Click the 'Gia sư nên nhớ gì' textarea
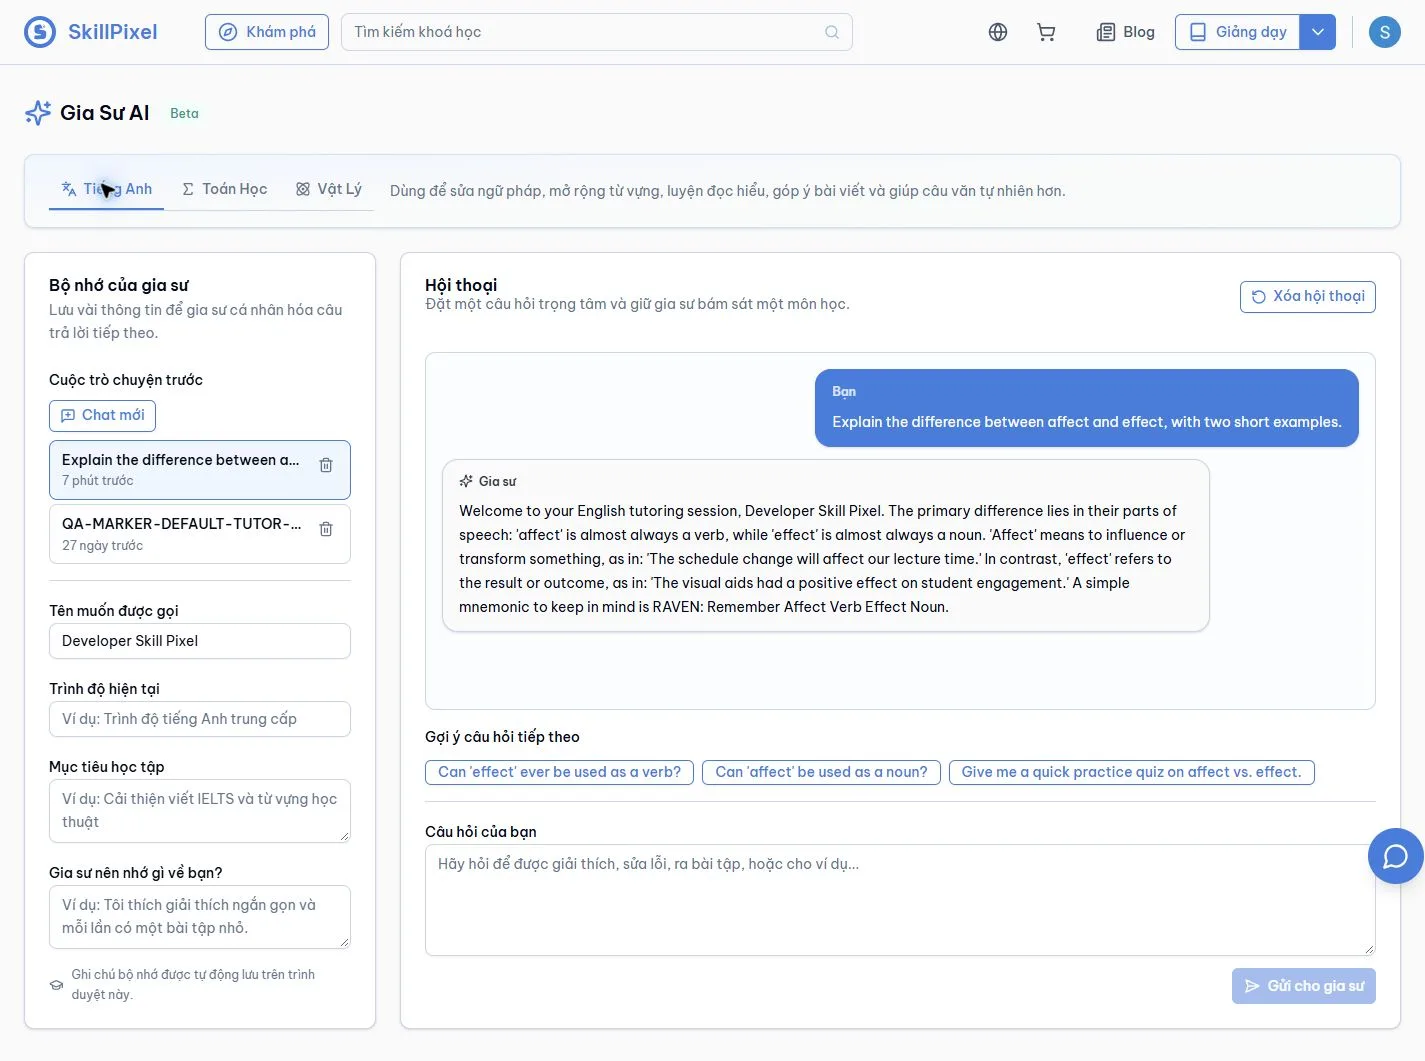The height and width of the screenshot is (1061, 1425). 200,917
